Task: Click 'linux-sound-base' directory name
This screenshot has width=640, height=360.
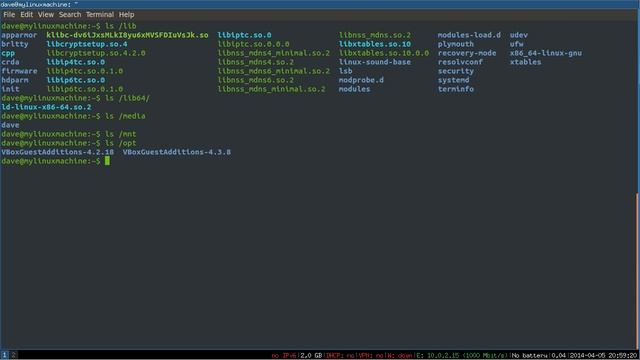Action: click(375, 62)
